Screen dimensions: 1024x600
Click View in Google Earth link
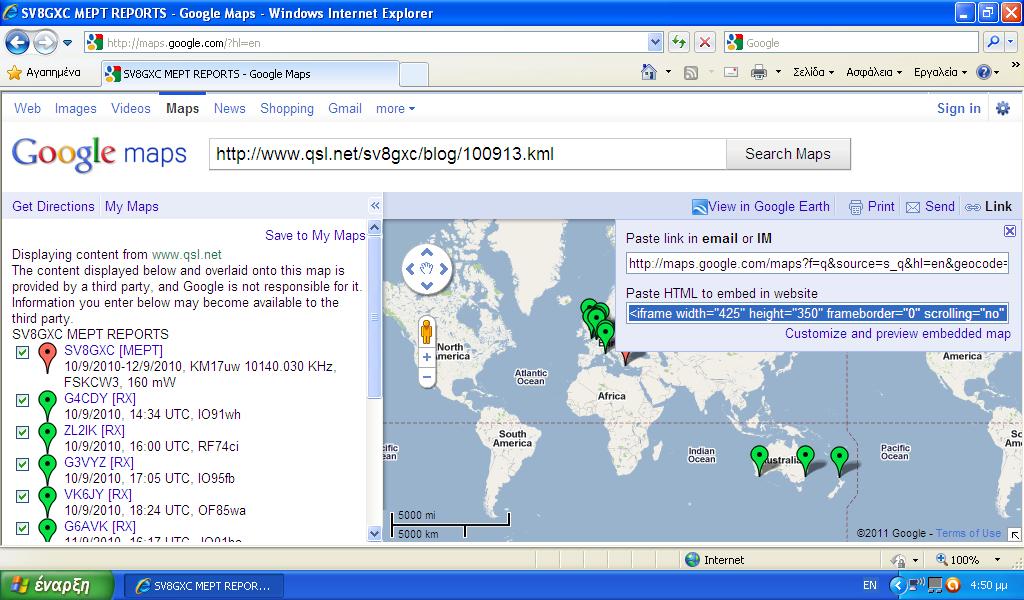coord(761,206)
